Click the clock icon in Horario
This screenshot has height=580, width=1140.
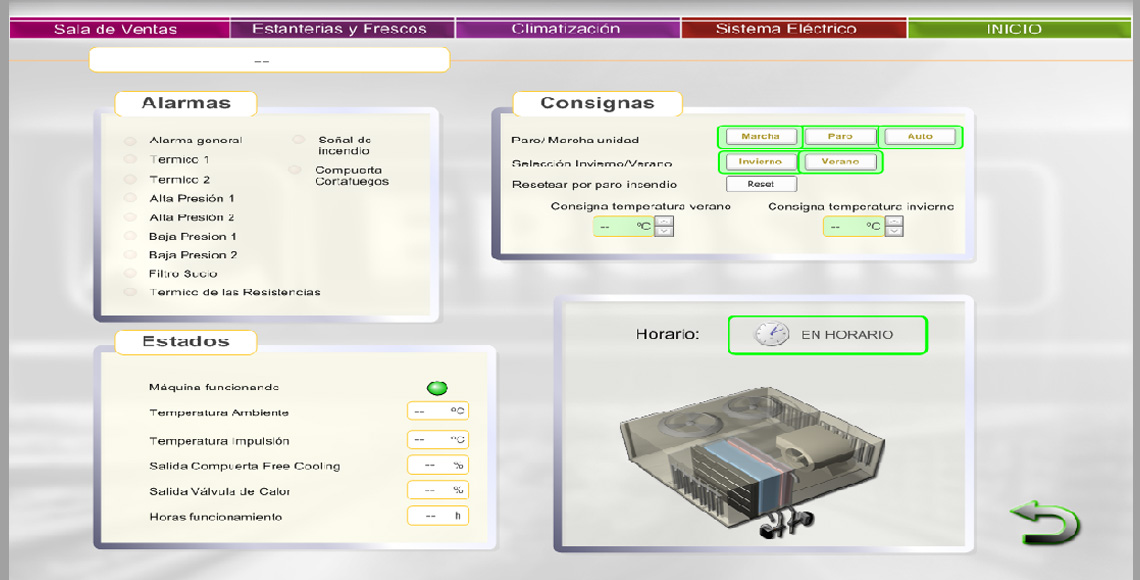click(x=771, y=334)
